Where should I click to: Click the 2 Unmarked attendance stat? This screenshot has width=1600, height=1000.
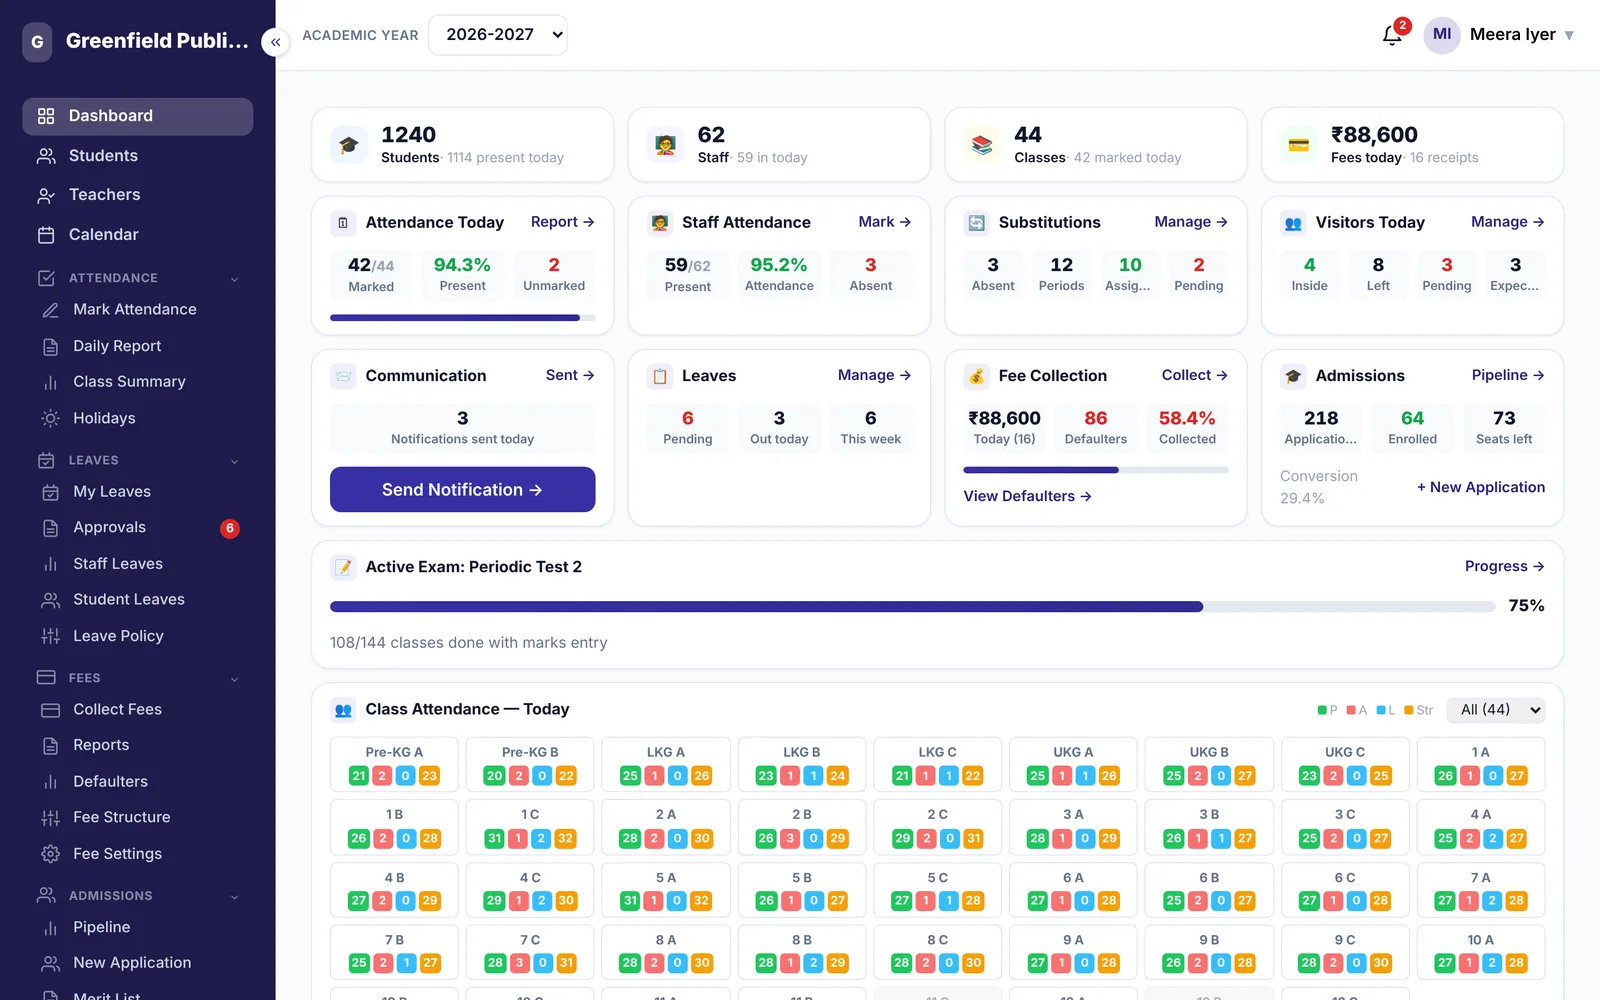[554, 274]
